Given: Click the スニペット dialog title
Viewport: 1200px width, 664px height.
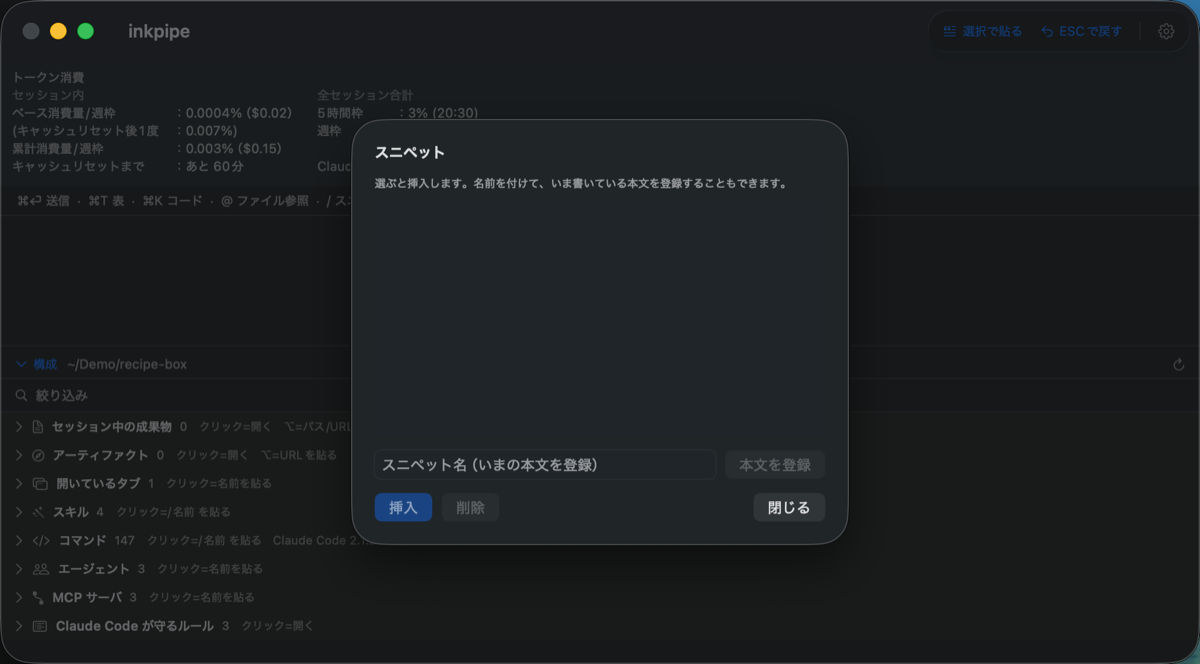Looking at the screenshot, I should tap(410, 152).
